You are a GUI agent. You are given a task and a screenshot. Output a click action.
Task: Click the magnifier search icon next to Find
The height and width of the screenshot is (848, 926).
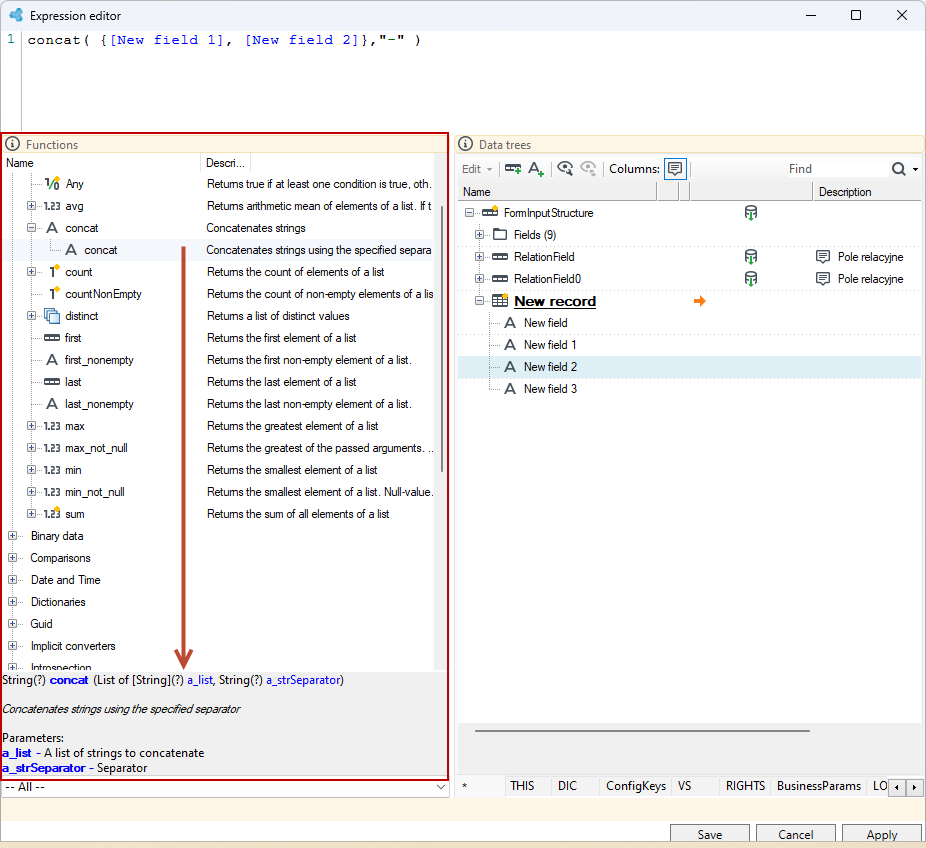click(898, 169)
